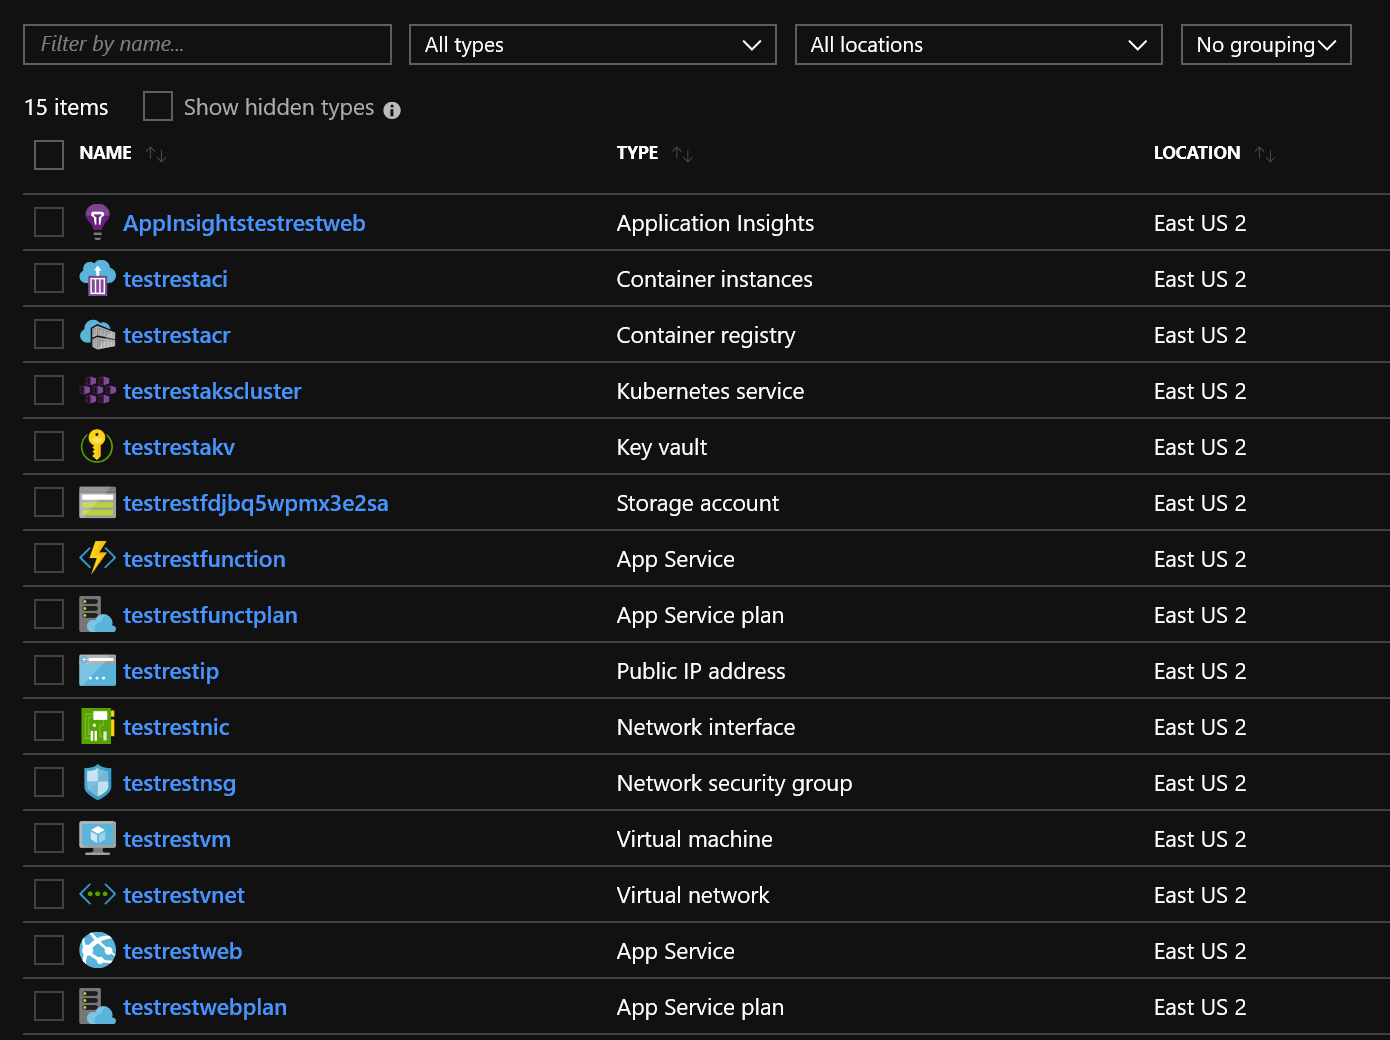Screen dimensions: 1390x1040
Task: Click the testrestnic network interface icon
Action: tap(97, 726)
